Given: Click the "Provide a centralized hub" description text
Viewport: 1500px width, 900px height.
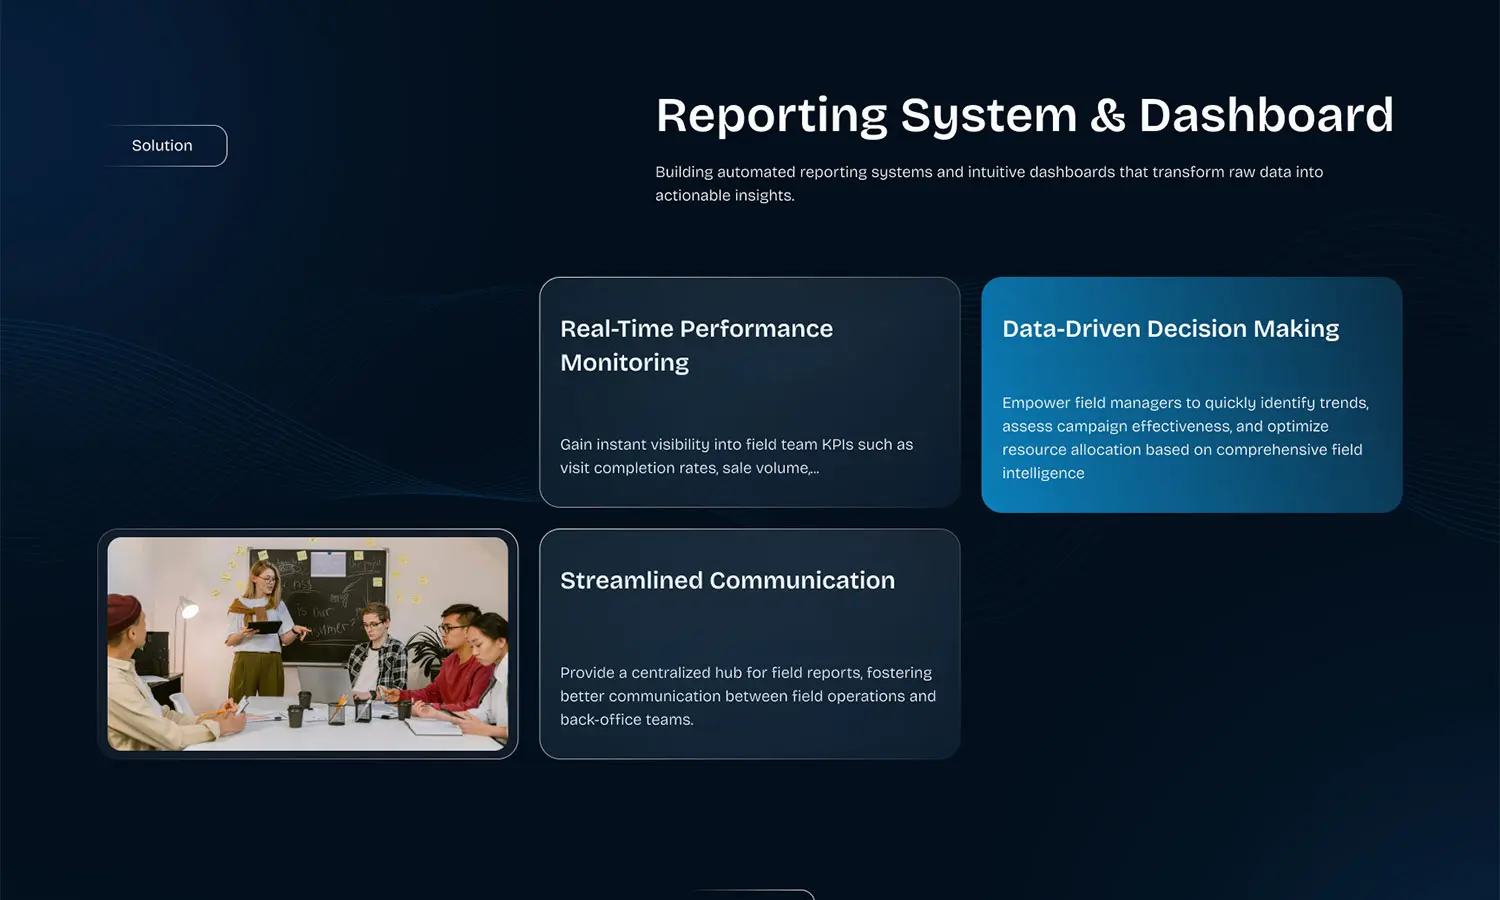Looking at the screenshot, I should (747, 696).
